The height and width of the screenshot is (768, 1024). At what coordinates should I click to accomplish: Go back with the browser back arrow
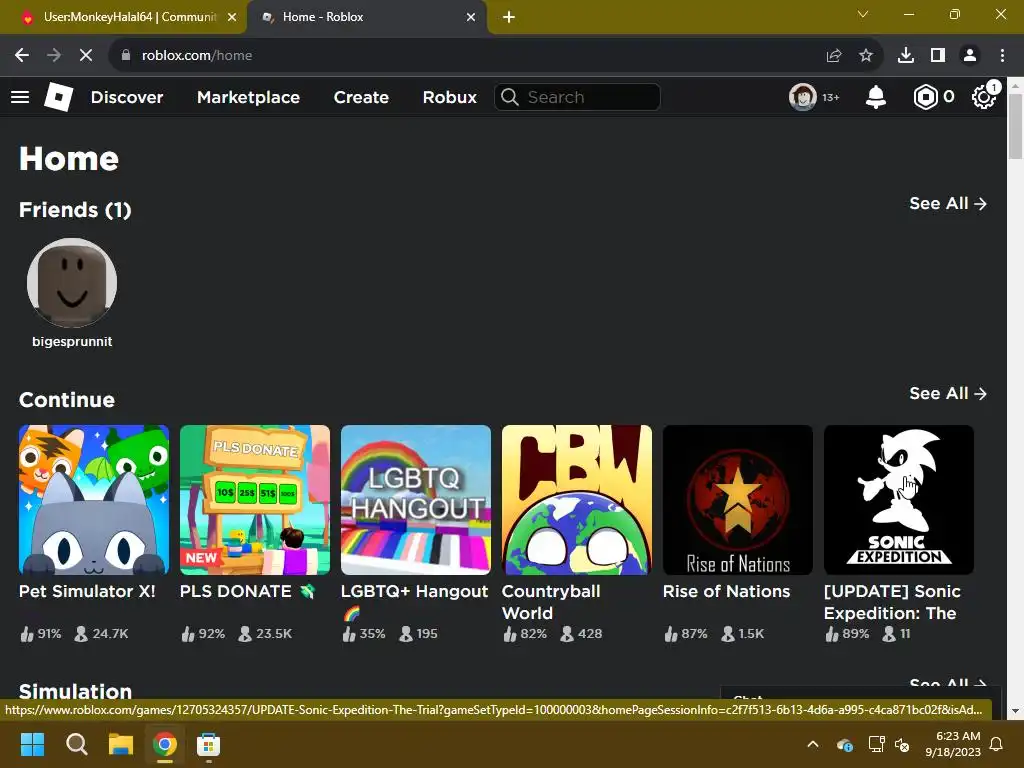pyautogui.click(x=22, y=56)
